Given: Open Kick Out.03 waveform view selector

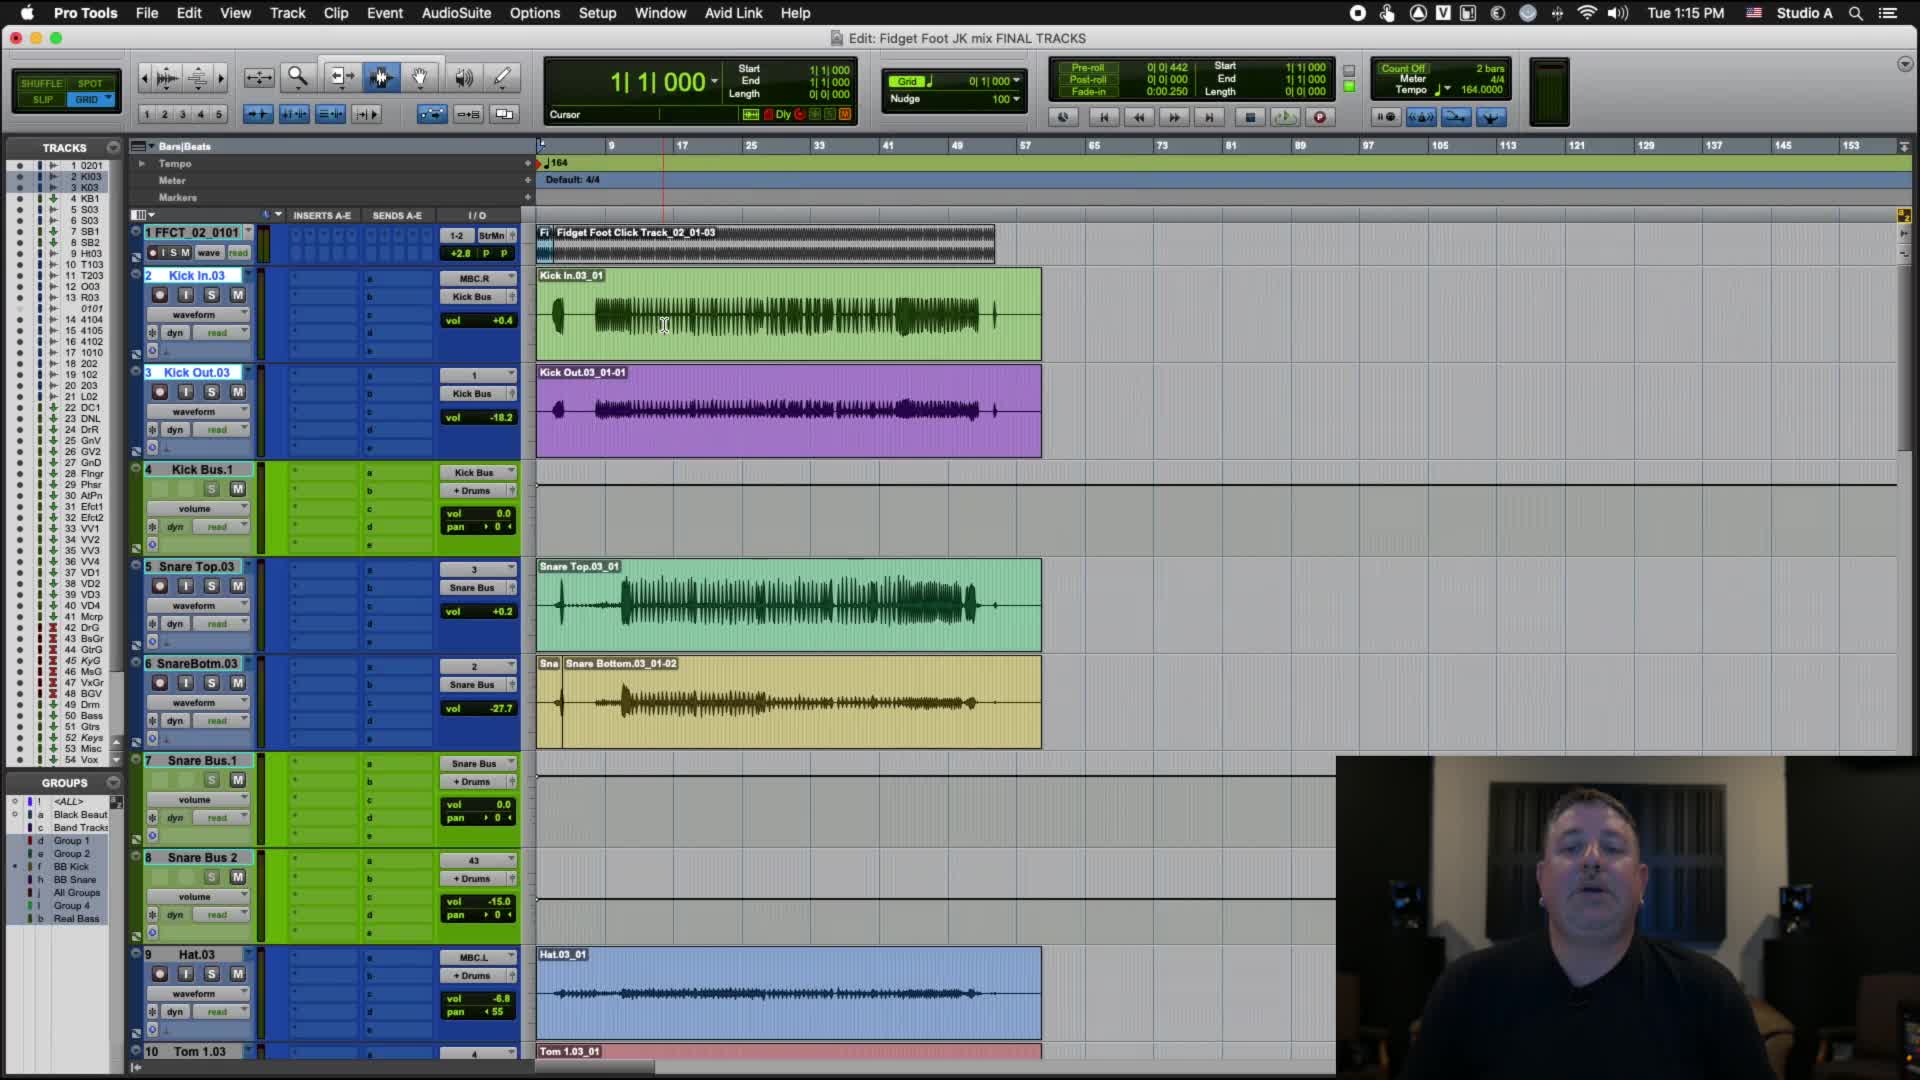Looking at the screenshot, I should (x=196, y=411).
